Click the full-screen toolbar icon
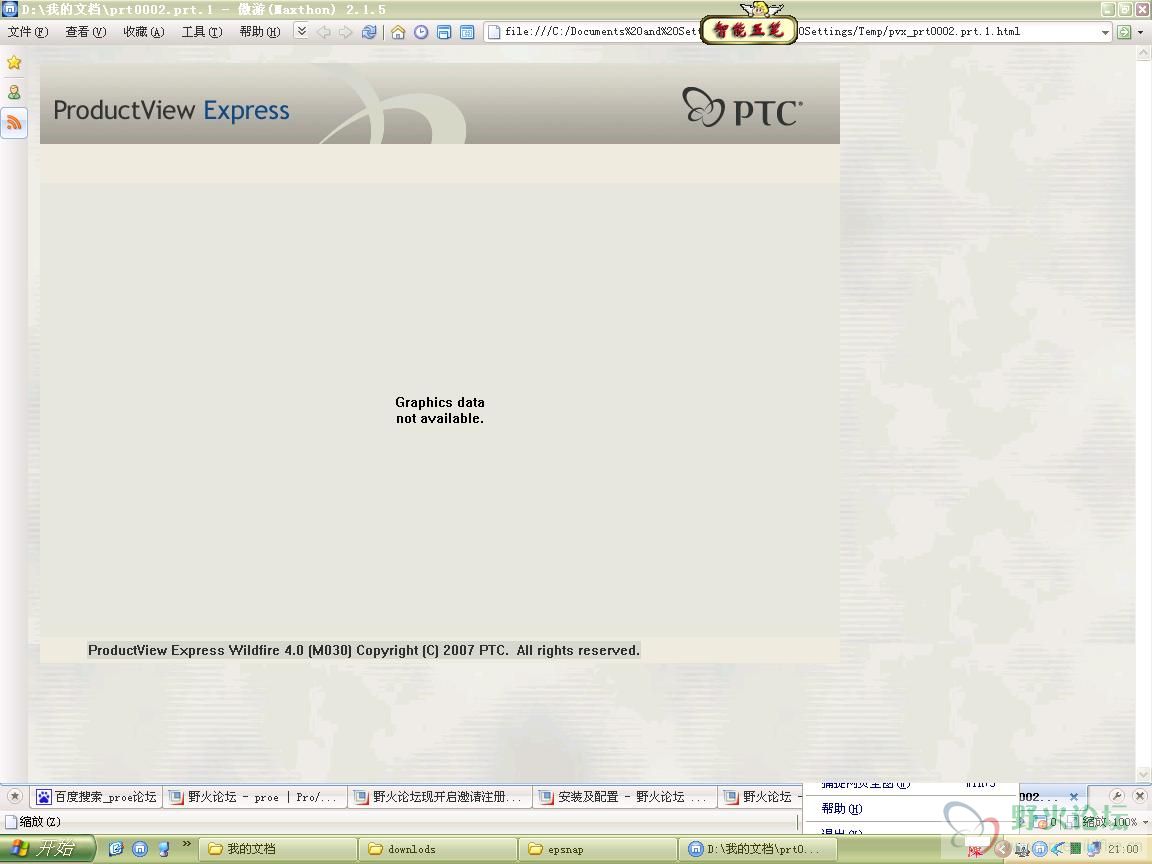Image resolution: width=1152 pixels, height=864 pixels. (x=467, y=32)
